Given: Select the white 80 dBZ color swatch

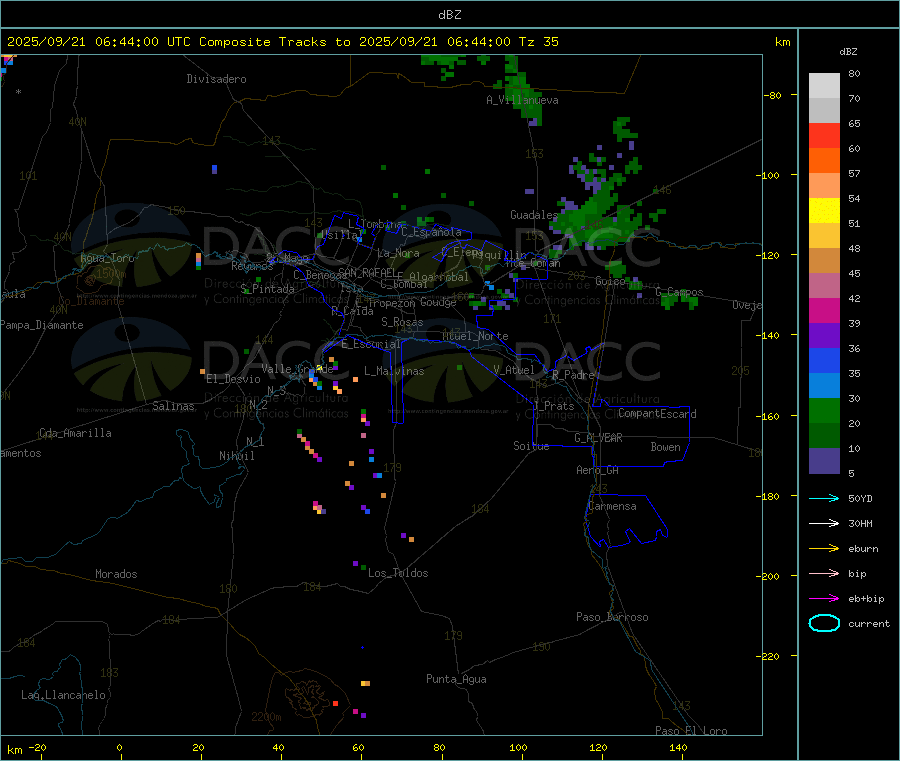Looking at the screenshot, I should pos(824,86).
